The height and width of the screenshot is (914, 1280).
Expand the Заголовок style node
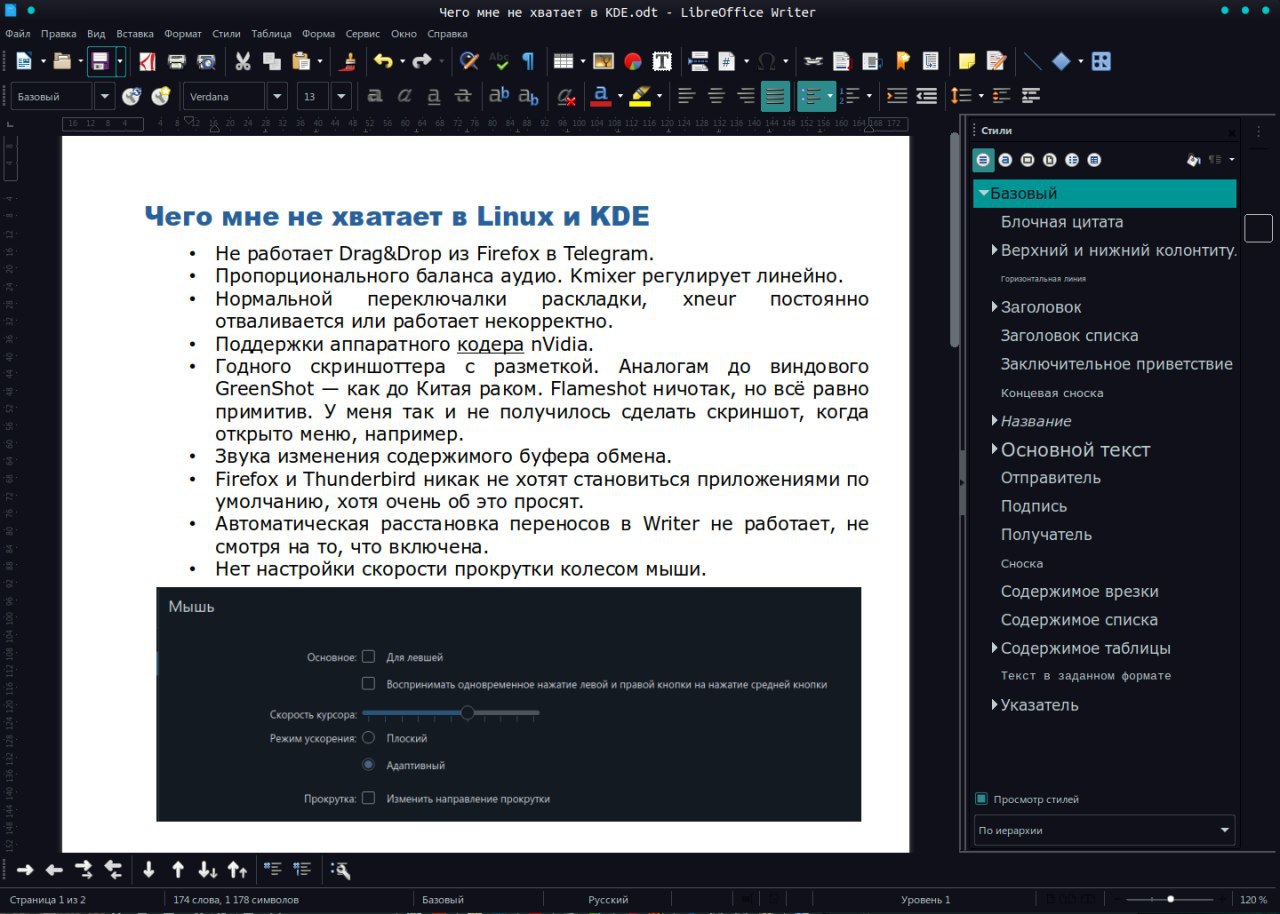(x=994, y=306)
